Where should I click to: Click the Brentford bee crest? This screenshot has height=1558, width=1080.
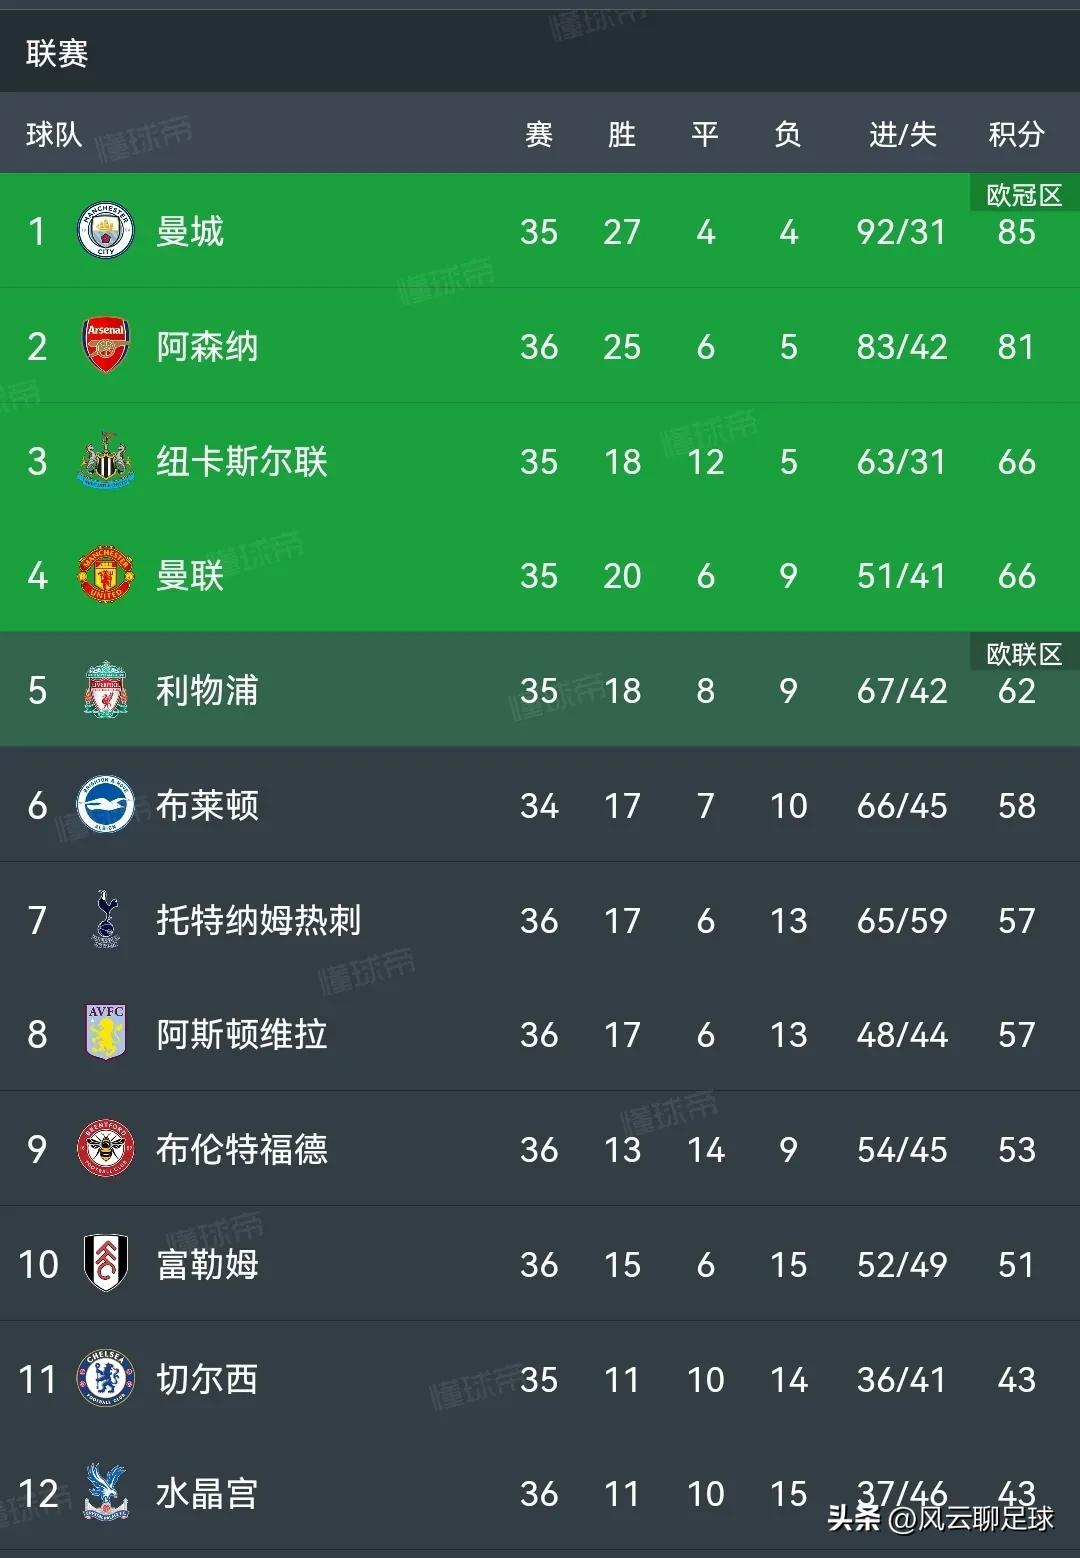[x=106, y=1150]
